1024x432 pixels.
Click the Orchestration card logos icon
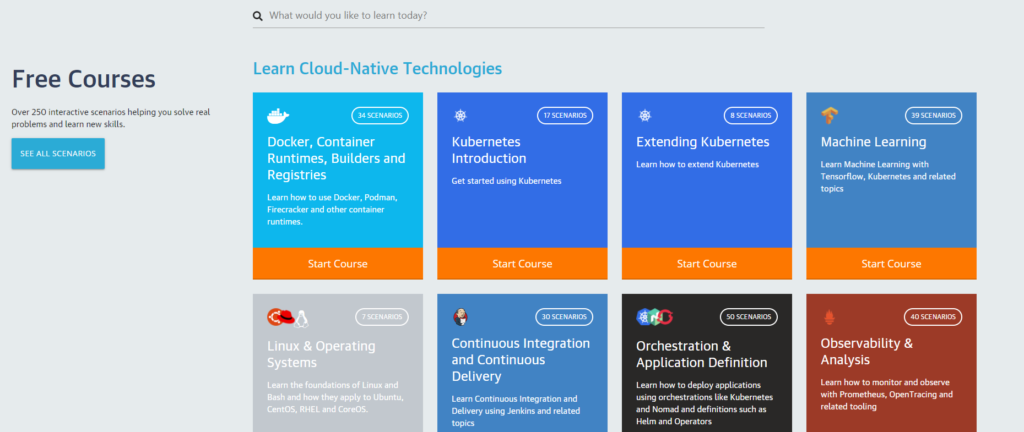pyautogui.click(x=654, y=317)
